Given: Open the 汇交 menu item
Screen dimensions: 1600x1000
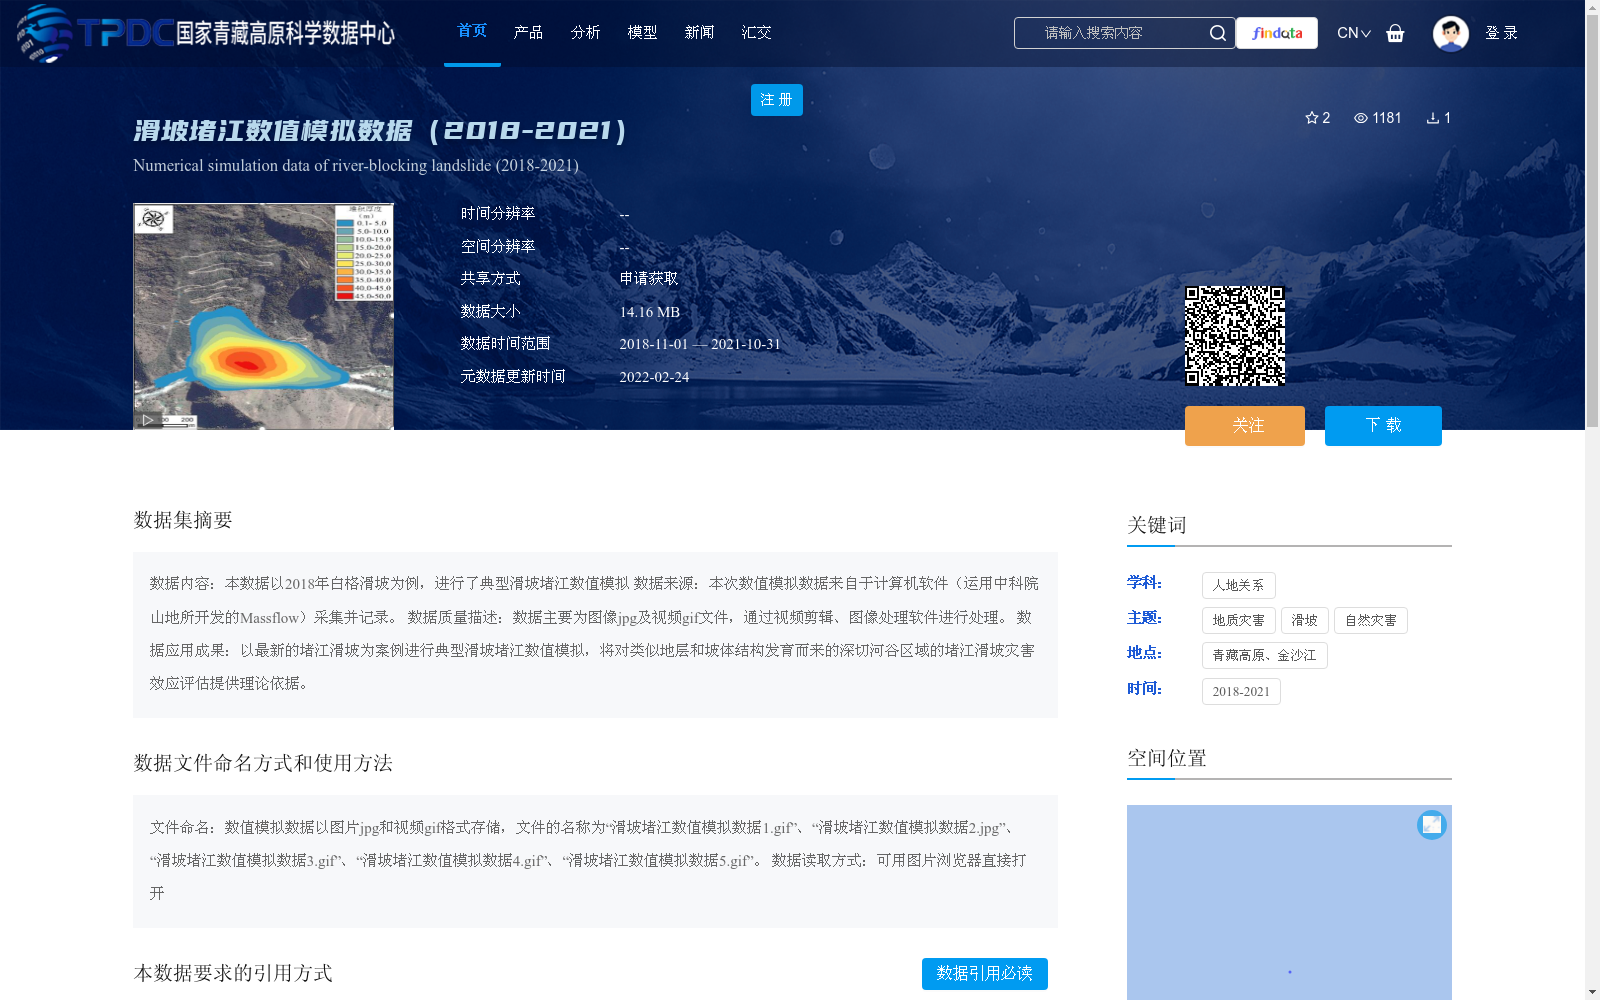Looking at the screenshot, I should tap(757, 32).
